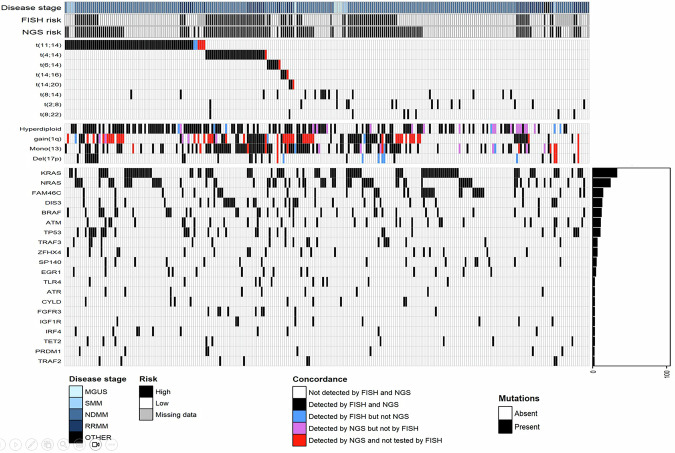
Task: Go to previous slide with arrow icon
Action: tap(1, 444)
